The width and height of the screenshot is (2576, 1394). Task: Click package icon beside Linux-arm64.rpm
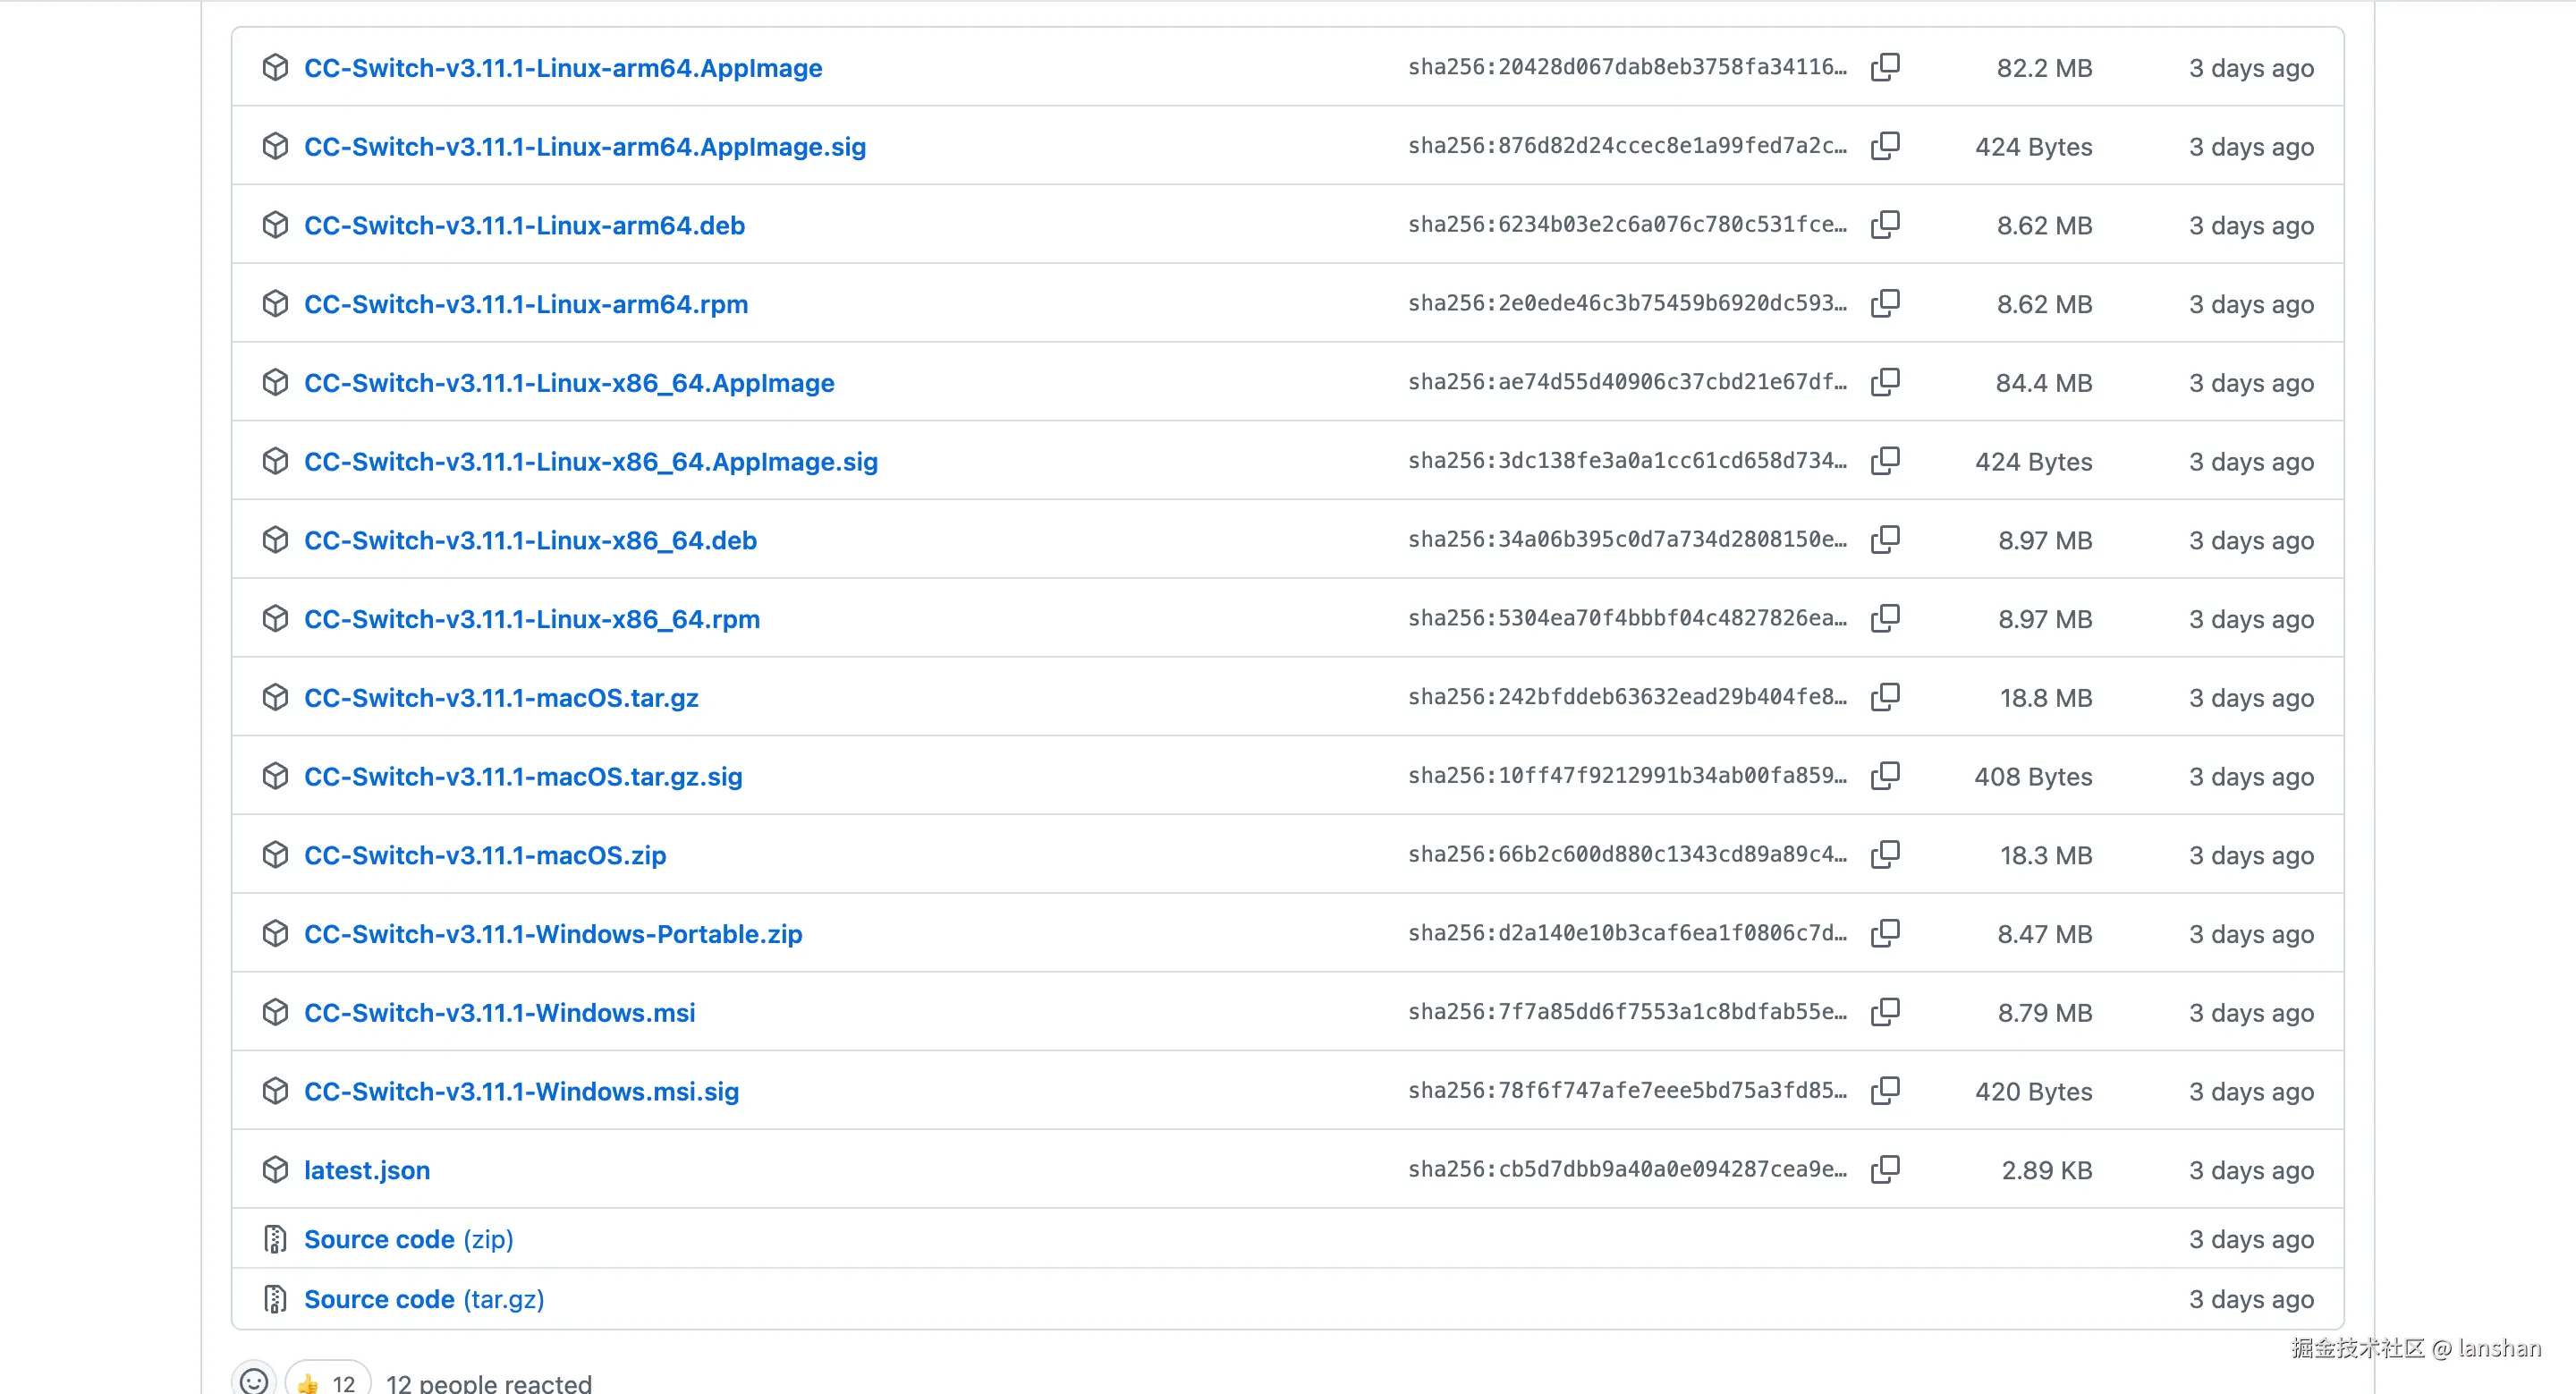coord(275,303)
